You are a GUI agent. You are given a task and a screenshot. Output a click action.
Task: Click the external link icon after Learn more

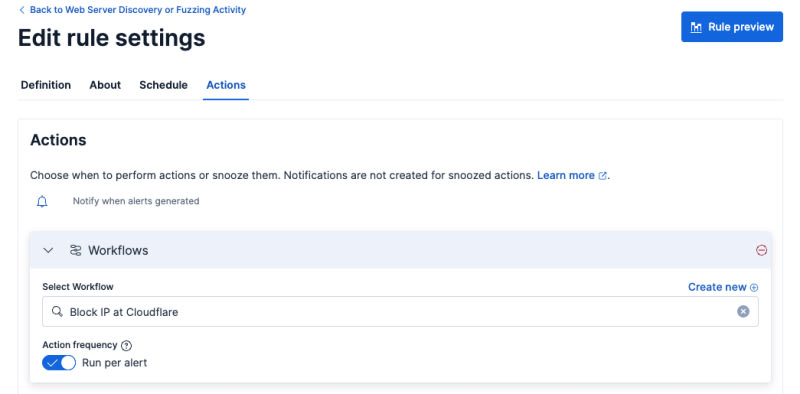click(602, 176)
